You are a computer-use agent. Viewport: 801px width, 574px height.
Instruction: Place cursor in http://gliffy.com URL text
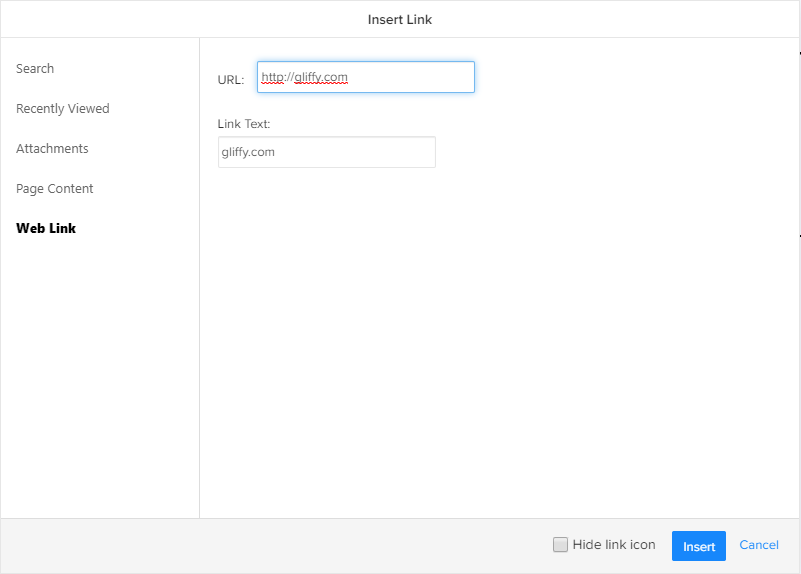click(304, 77)
